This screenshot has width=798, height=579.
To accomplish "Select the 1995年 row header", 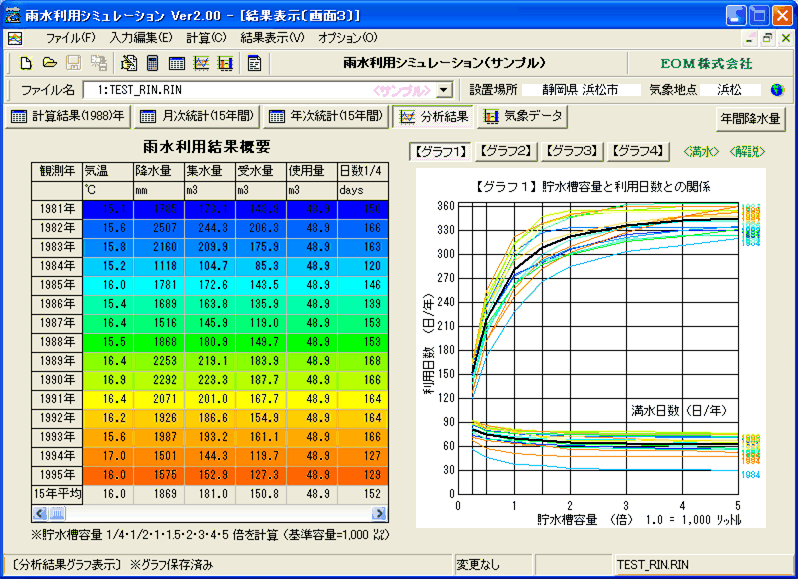I will pyautogui.click(x=57, y=475).
